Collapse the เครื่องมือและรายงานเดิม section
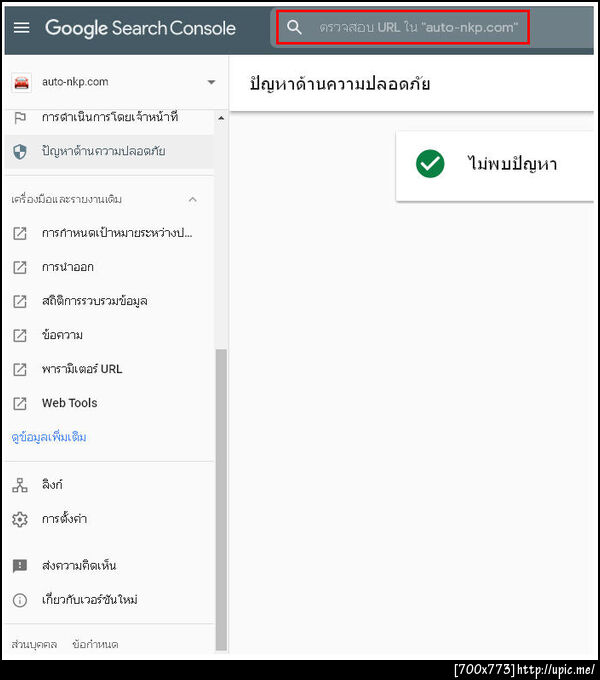 tap(193, 199)
